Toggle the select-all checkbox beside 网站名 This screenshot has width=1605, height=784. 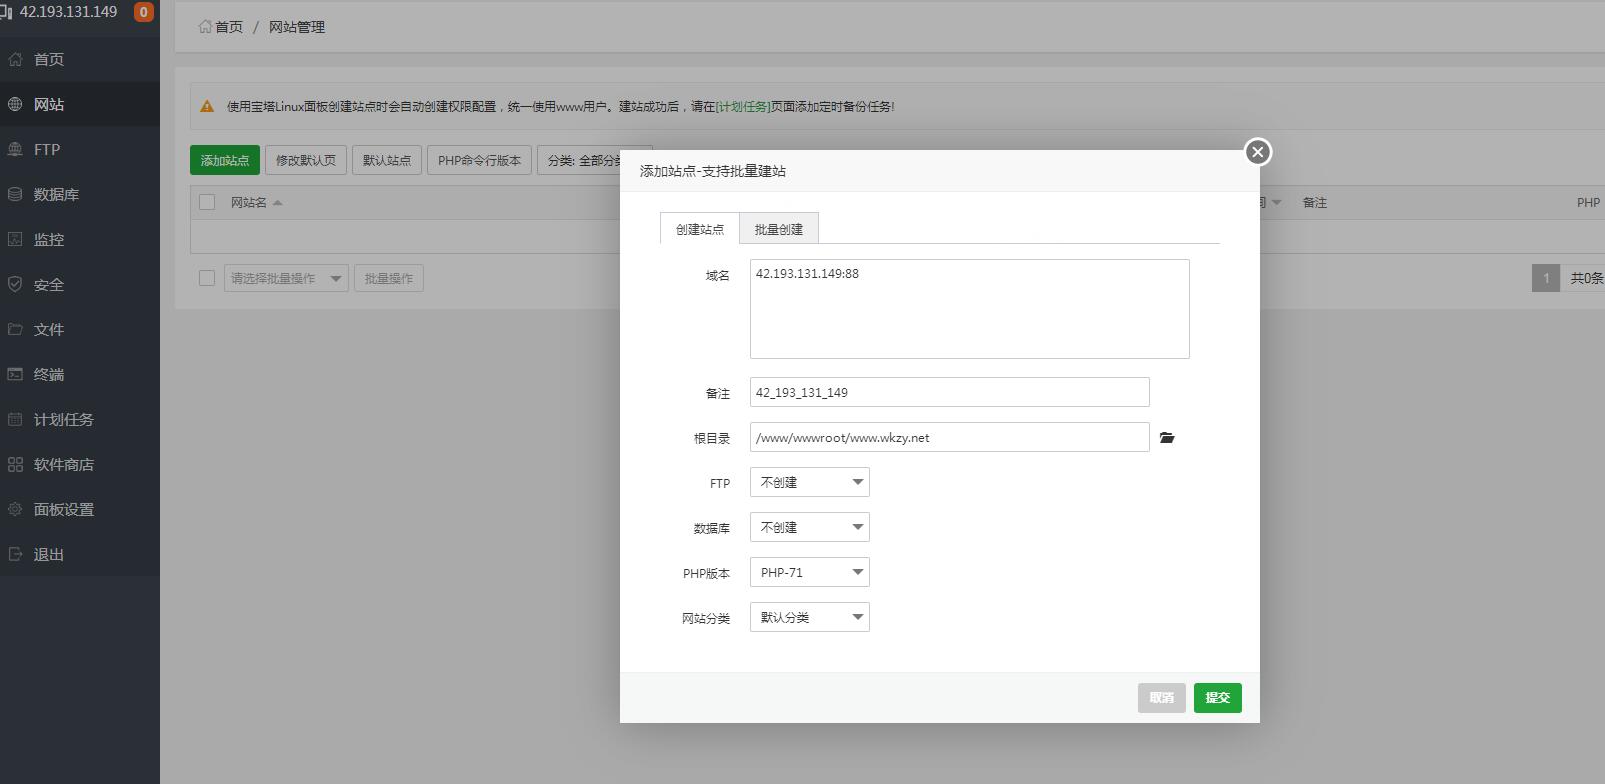(207, 202)
